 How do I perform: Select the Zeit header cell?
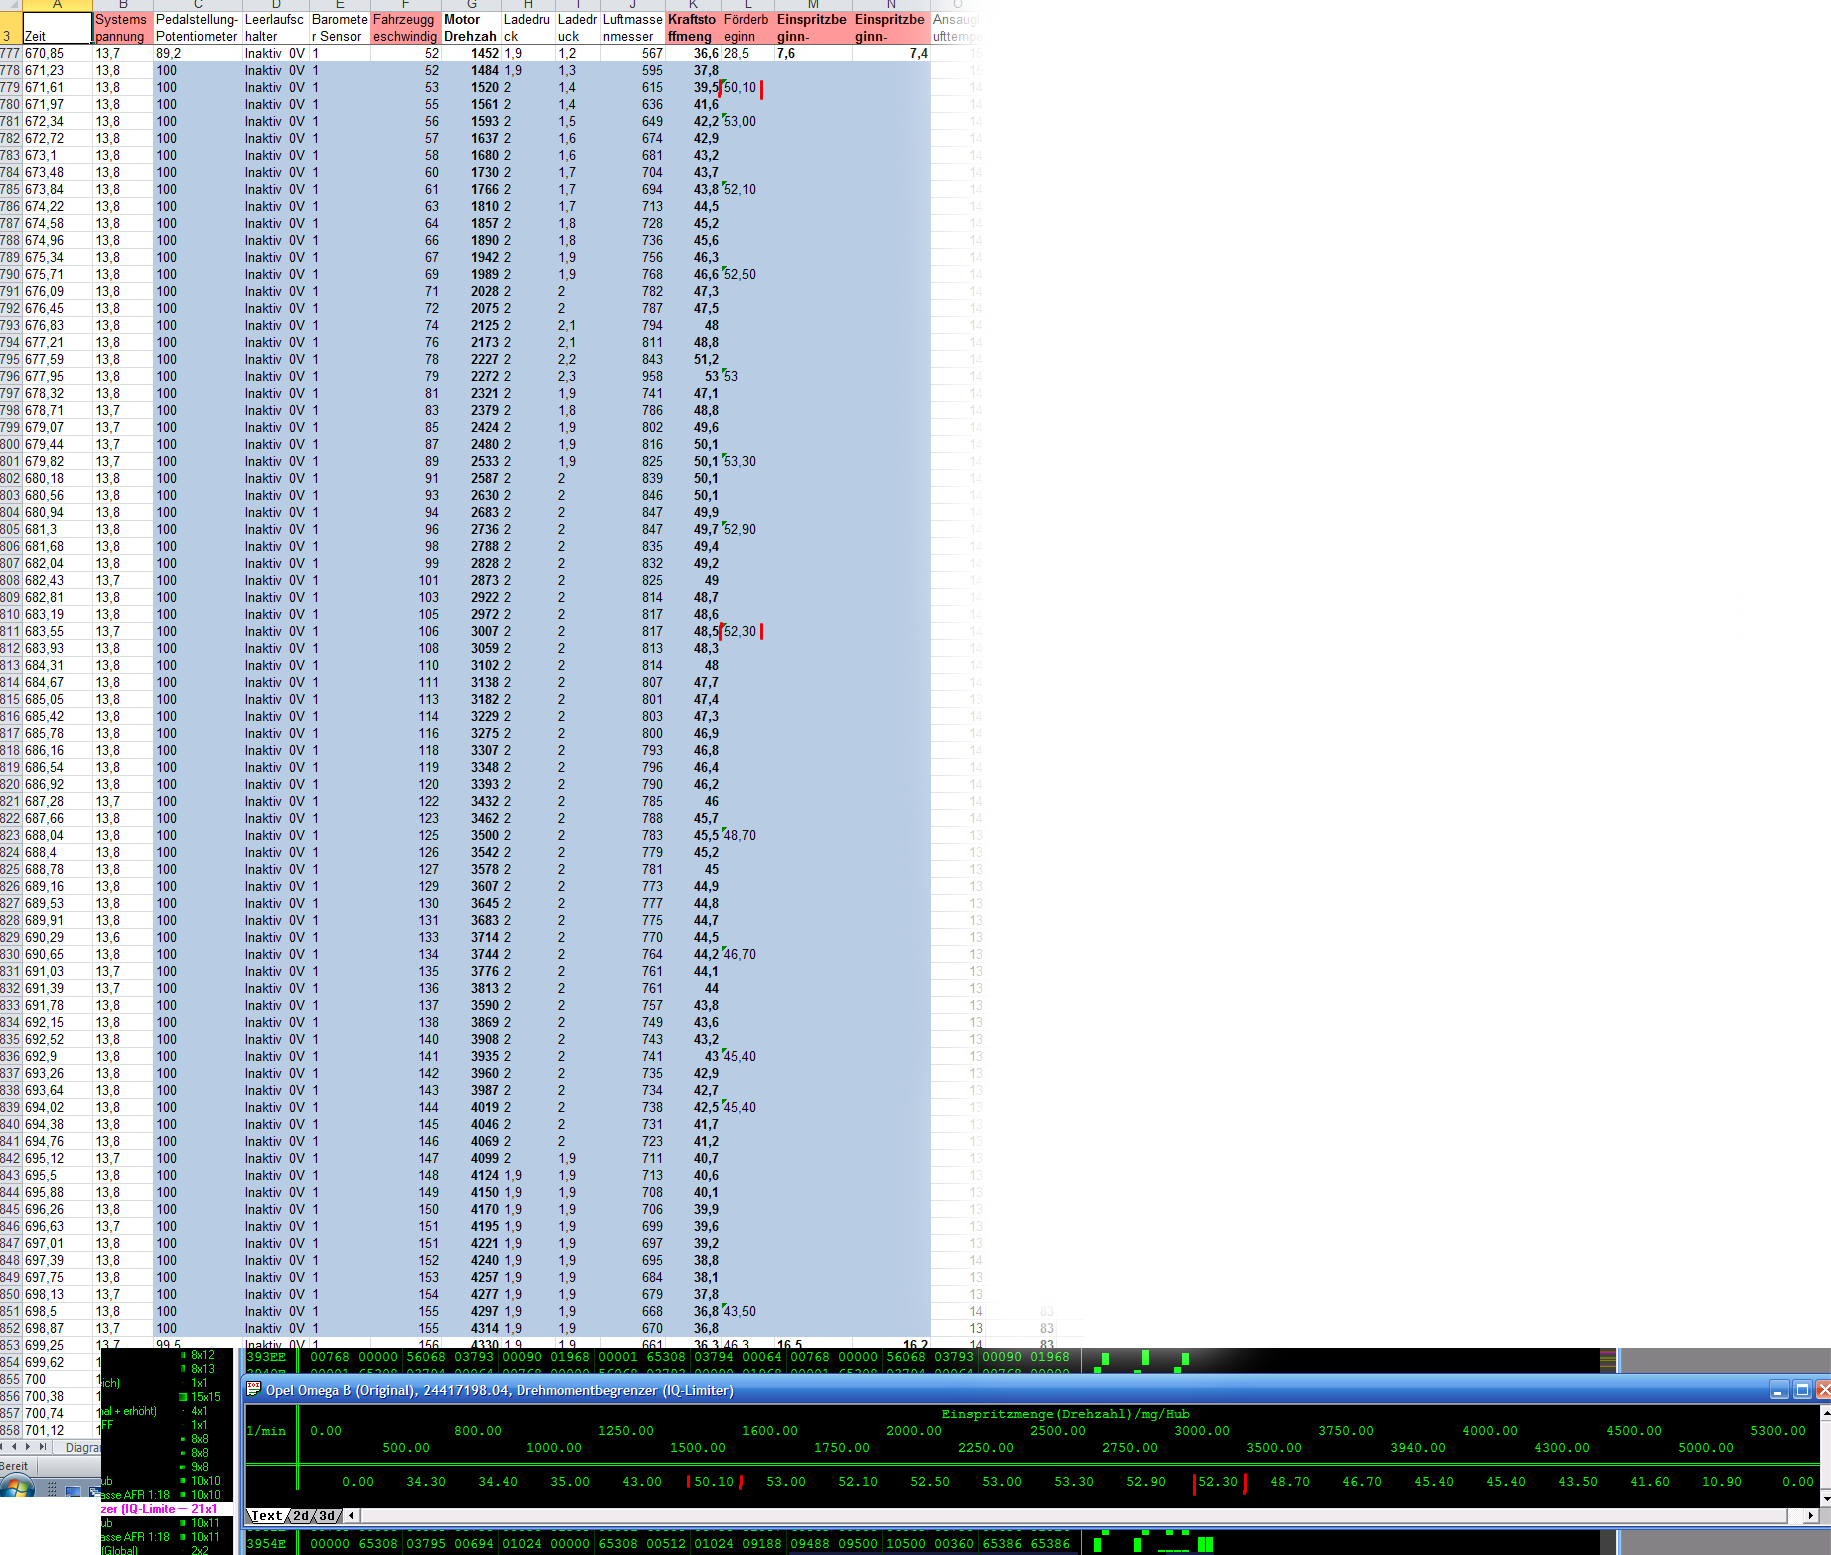57,28
